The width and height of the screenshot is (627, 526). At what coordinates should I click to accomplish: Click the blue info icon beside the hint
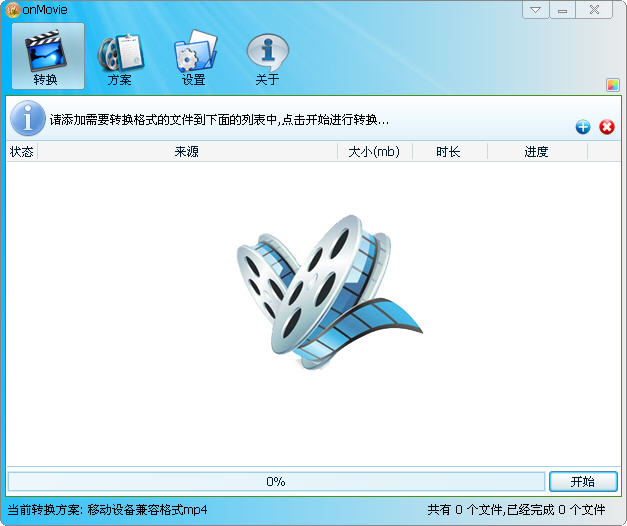pyautogui.click(x=28, y=118)
